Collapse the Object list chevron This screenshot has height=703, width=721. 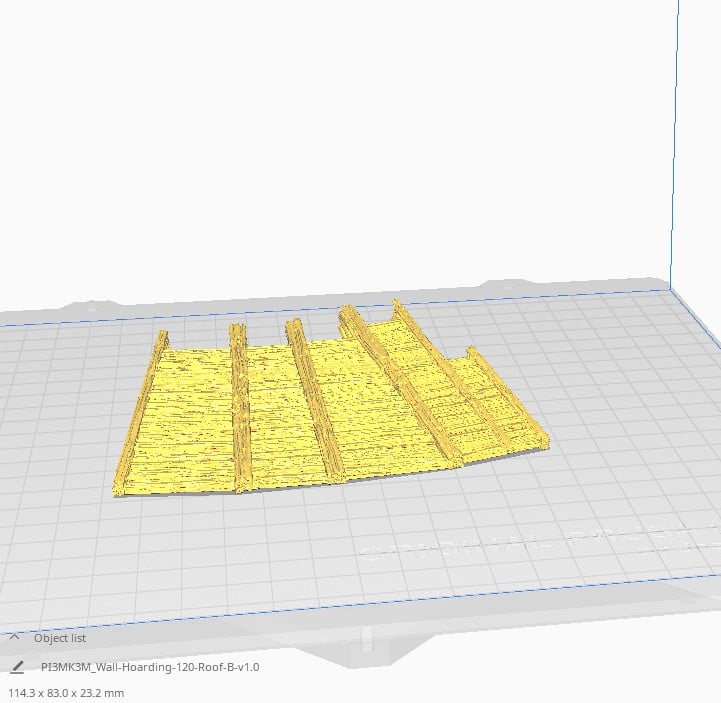(15, 637)
